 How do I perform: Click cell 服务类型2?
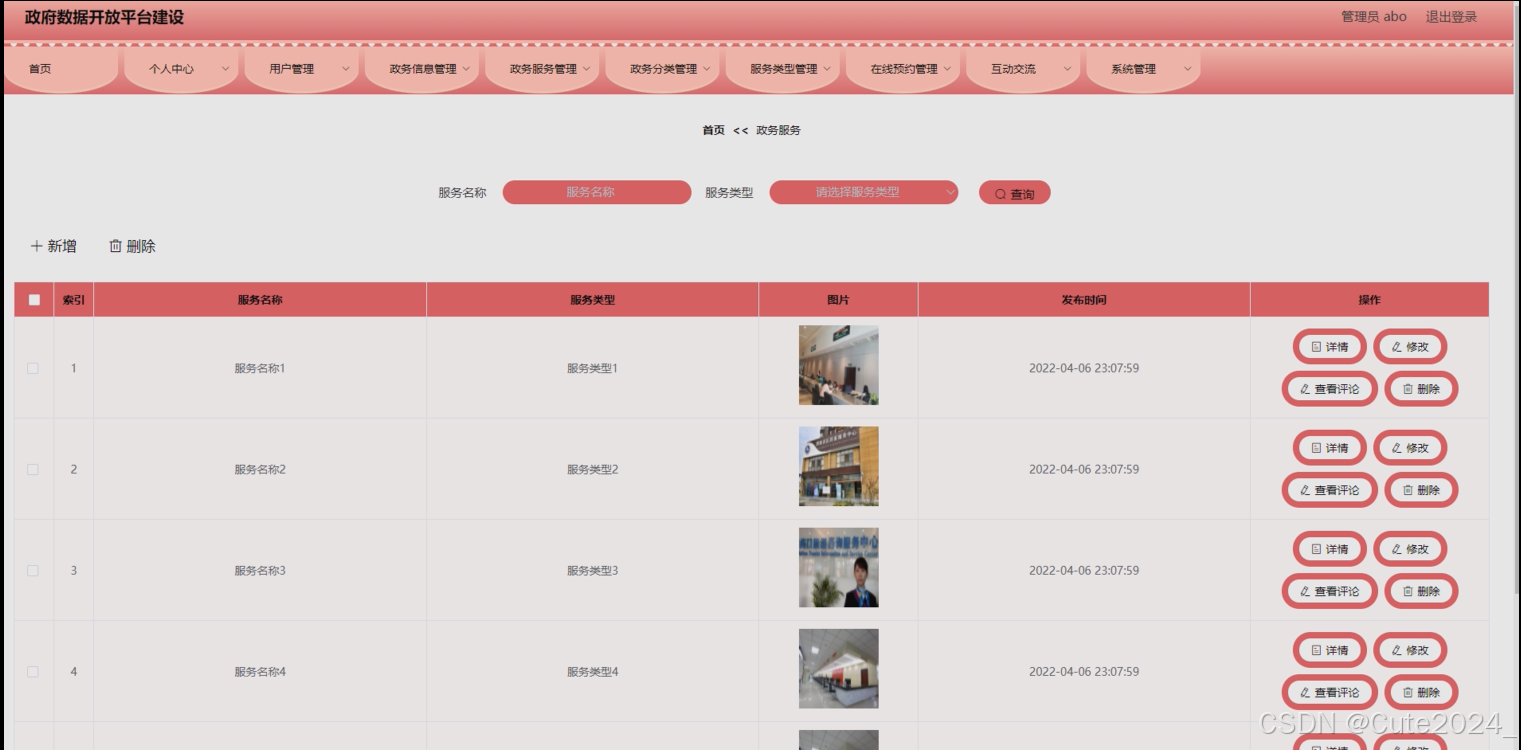coord(592,469)
